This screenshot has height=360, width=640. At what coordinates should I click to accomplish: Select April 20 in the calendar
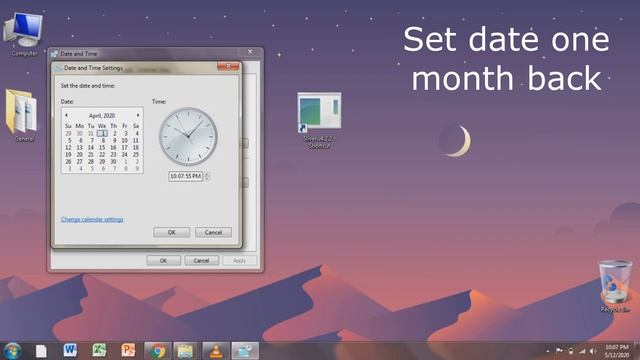pos(80,155)
